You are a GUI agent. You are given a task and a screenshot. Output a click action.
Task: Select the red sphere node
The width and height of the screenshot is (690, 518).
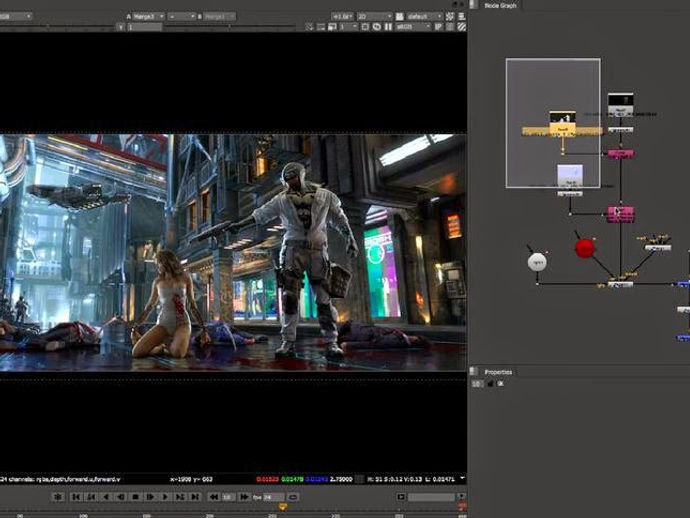[x=585, y=248]
